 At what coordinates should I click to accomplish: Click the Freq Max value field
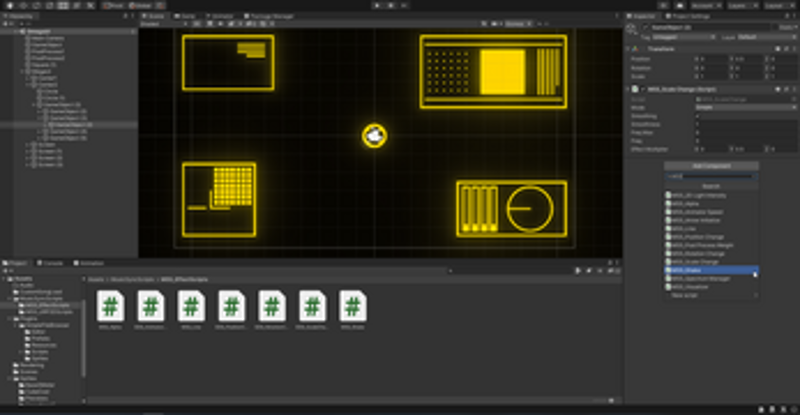(746, 133)
